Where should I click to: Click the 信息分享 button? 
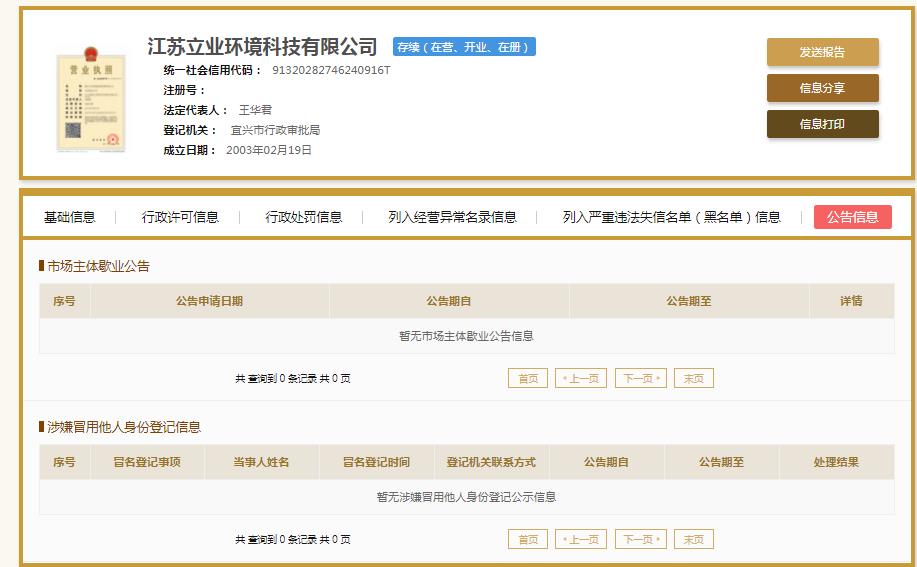(822, 88)
